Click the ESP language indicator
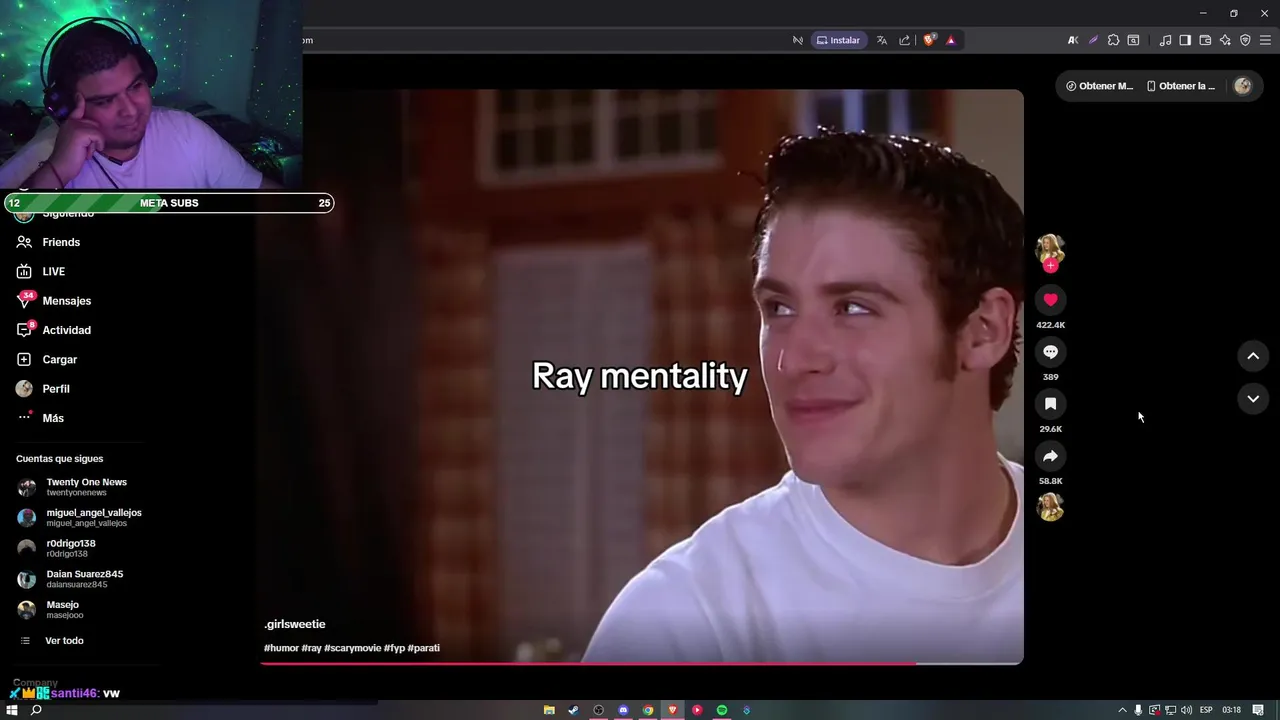The image size is (1280, 720). 1206,710
